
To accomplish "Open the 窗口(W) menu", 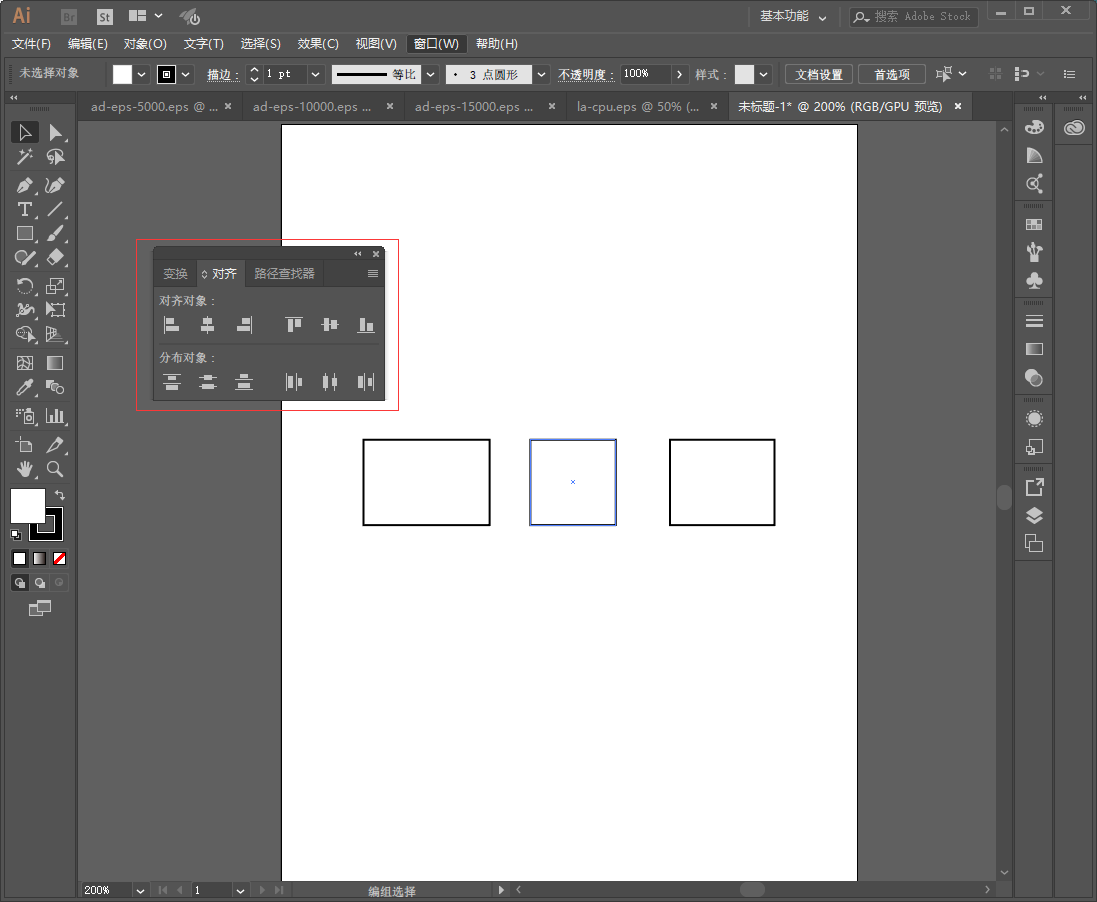I will (x=436, y=43).
